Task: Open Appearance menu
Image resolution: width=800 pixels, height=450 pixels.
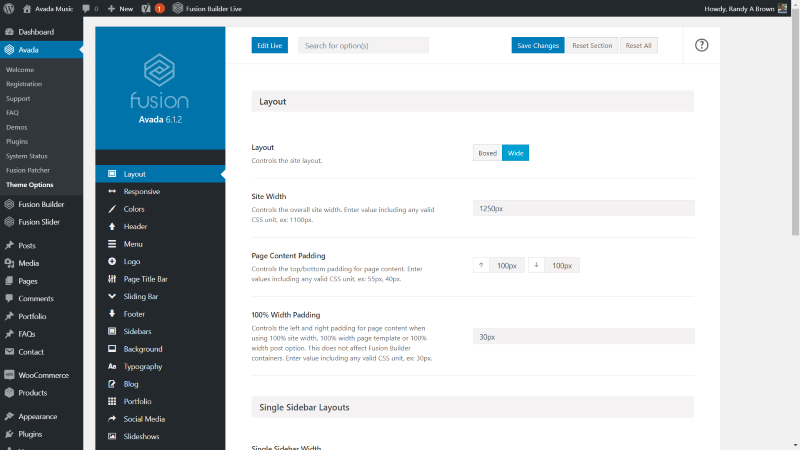Action: pos(38,416)
